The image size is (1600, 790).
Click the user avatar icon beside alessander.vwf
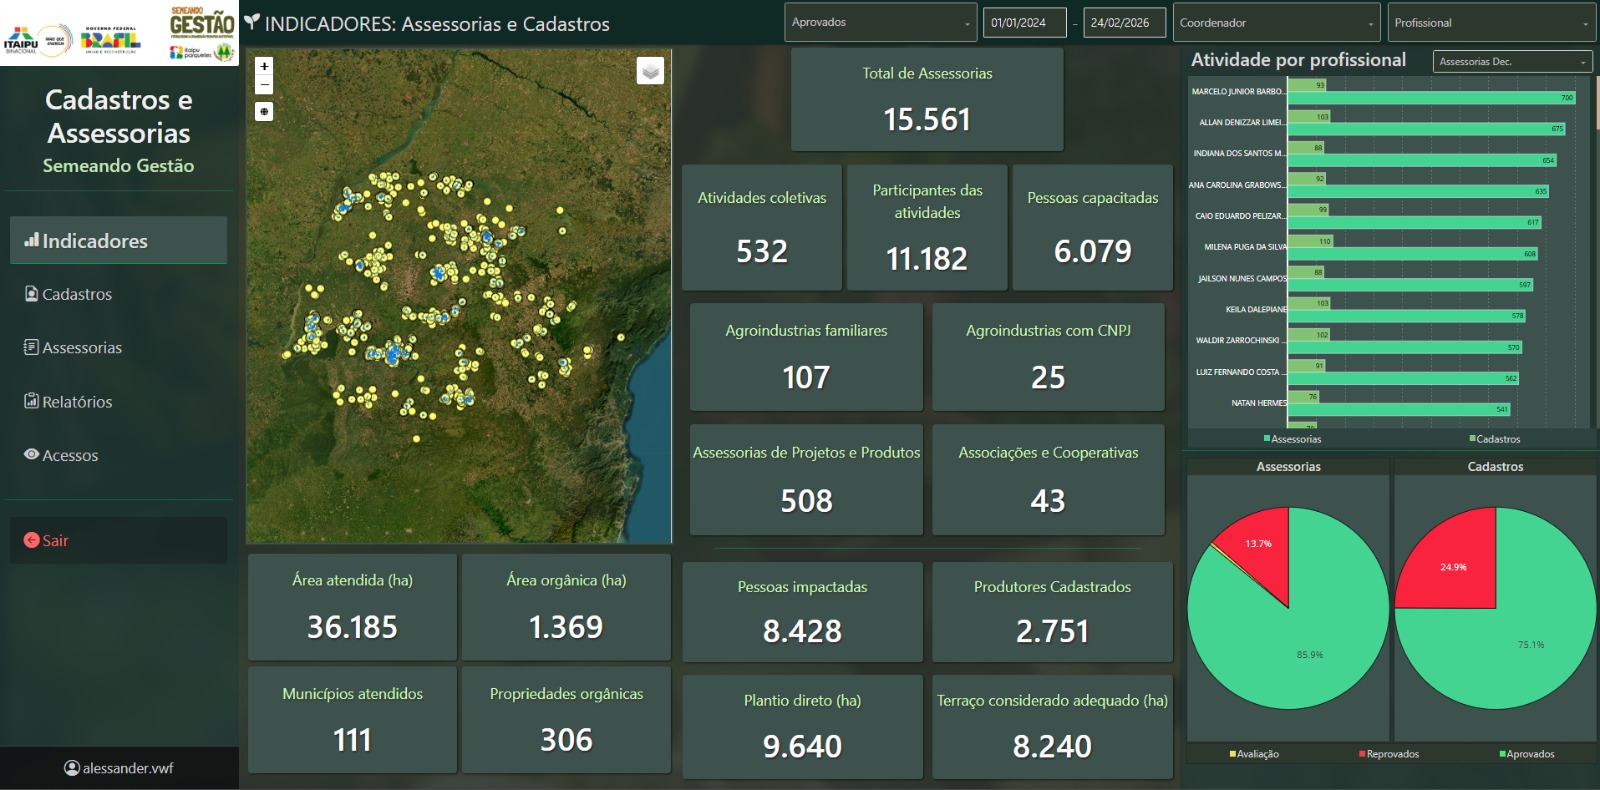point(71,768)
